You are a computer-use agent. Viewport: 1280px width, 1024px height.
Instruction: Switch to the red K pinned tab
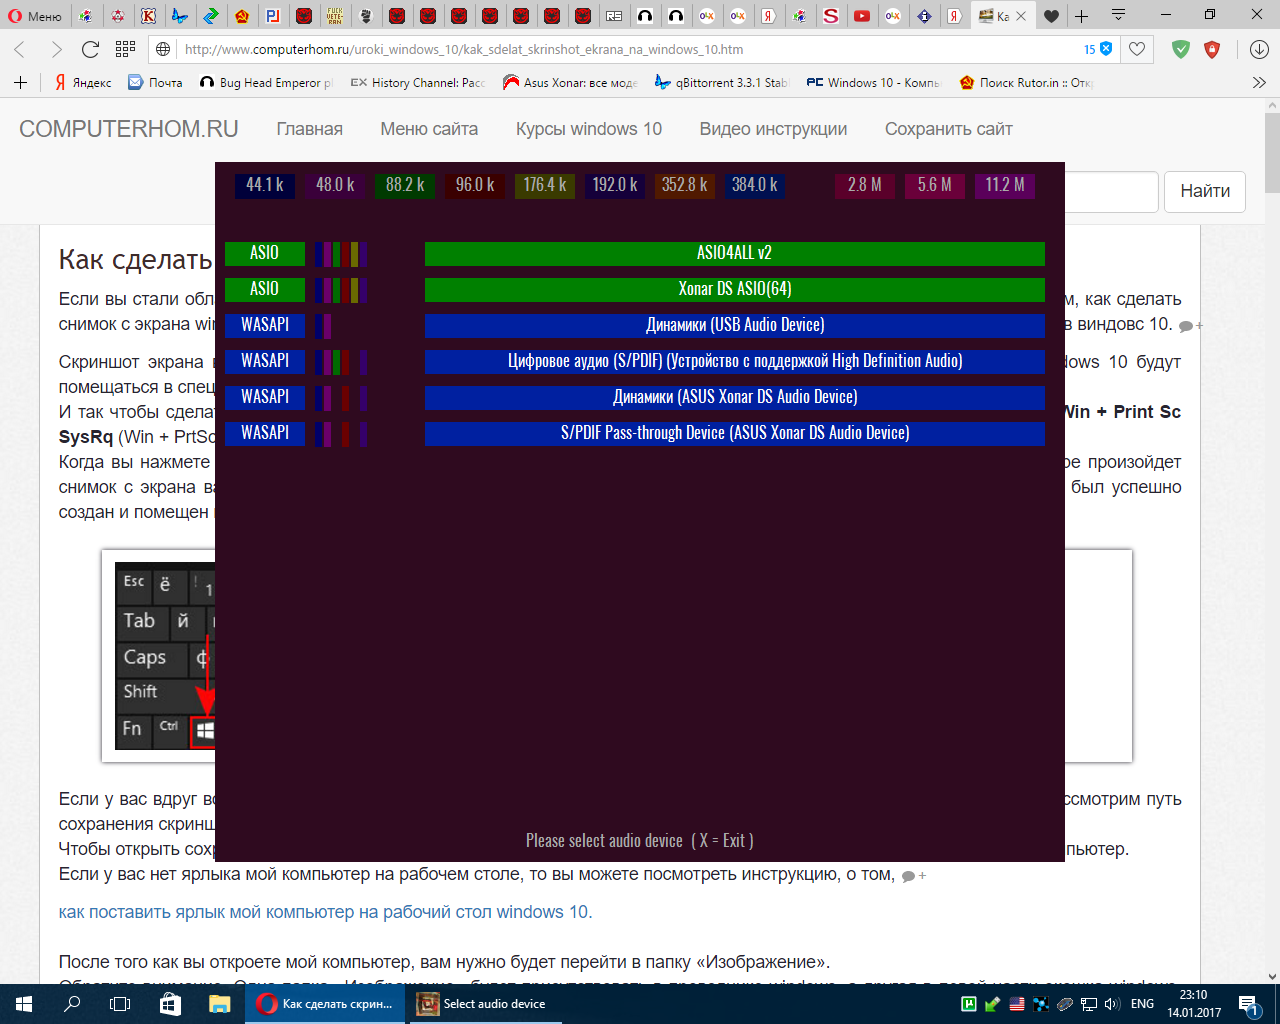(x=149, y=16)
